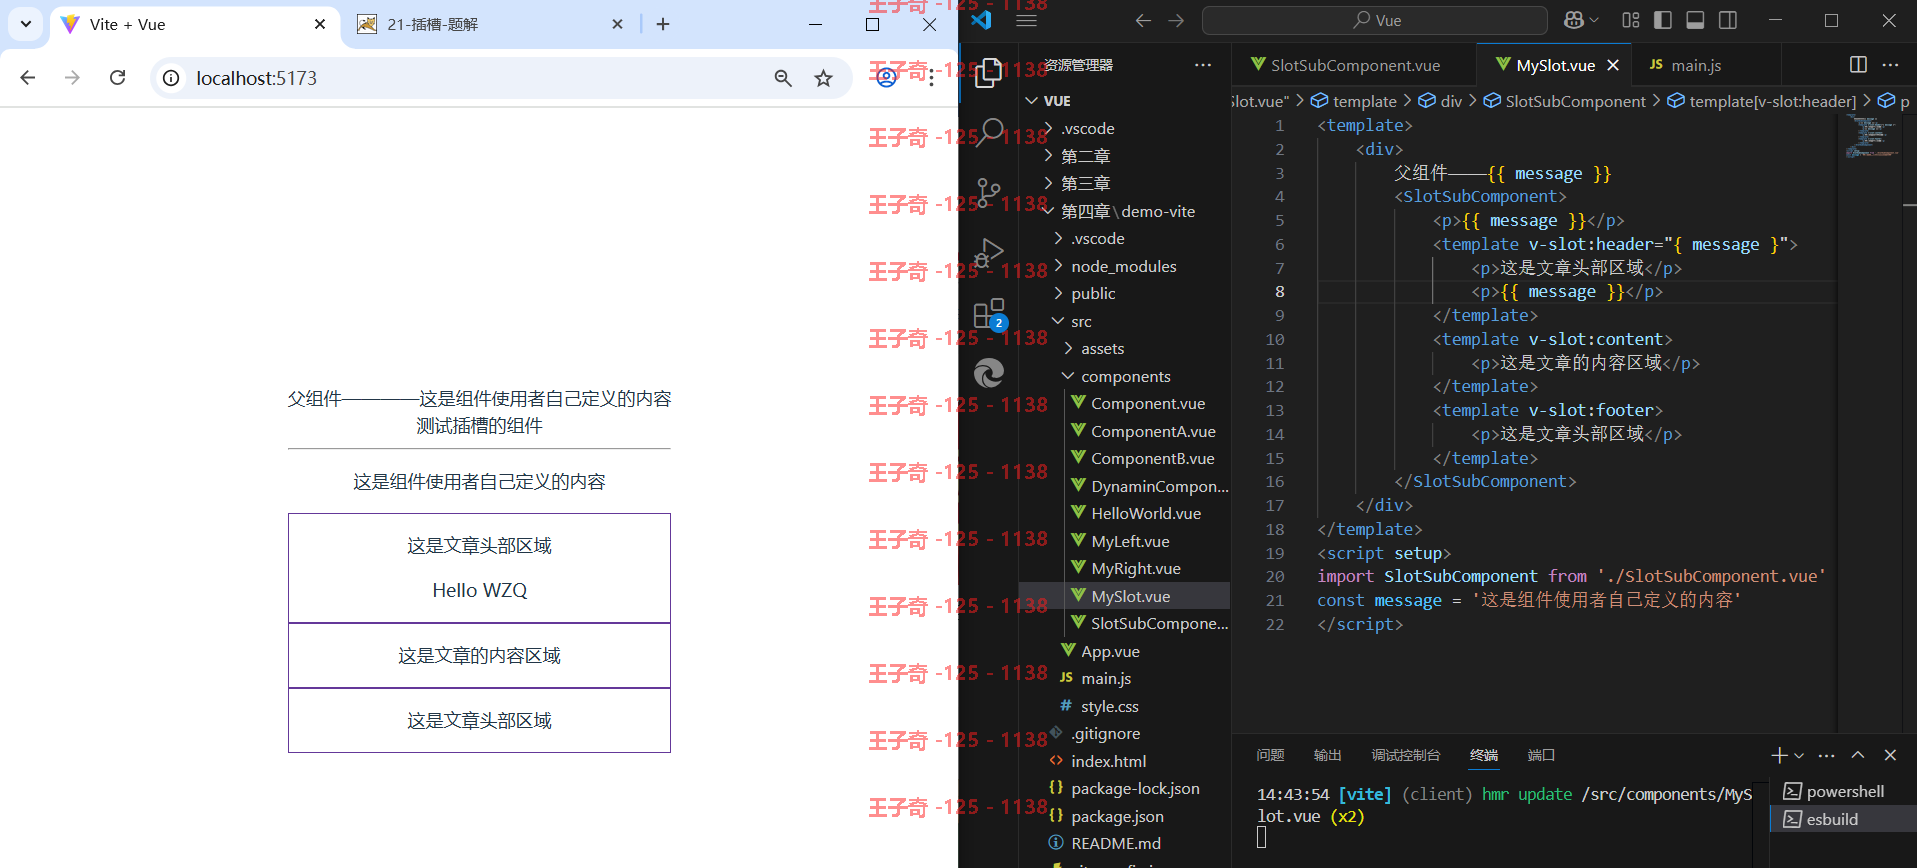The height and width of the screenshot is (868, 1917).
Task: Open Chrome profile icon
Action: coord(886,78)
